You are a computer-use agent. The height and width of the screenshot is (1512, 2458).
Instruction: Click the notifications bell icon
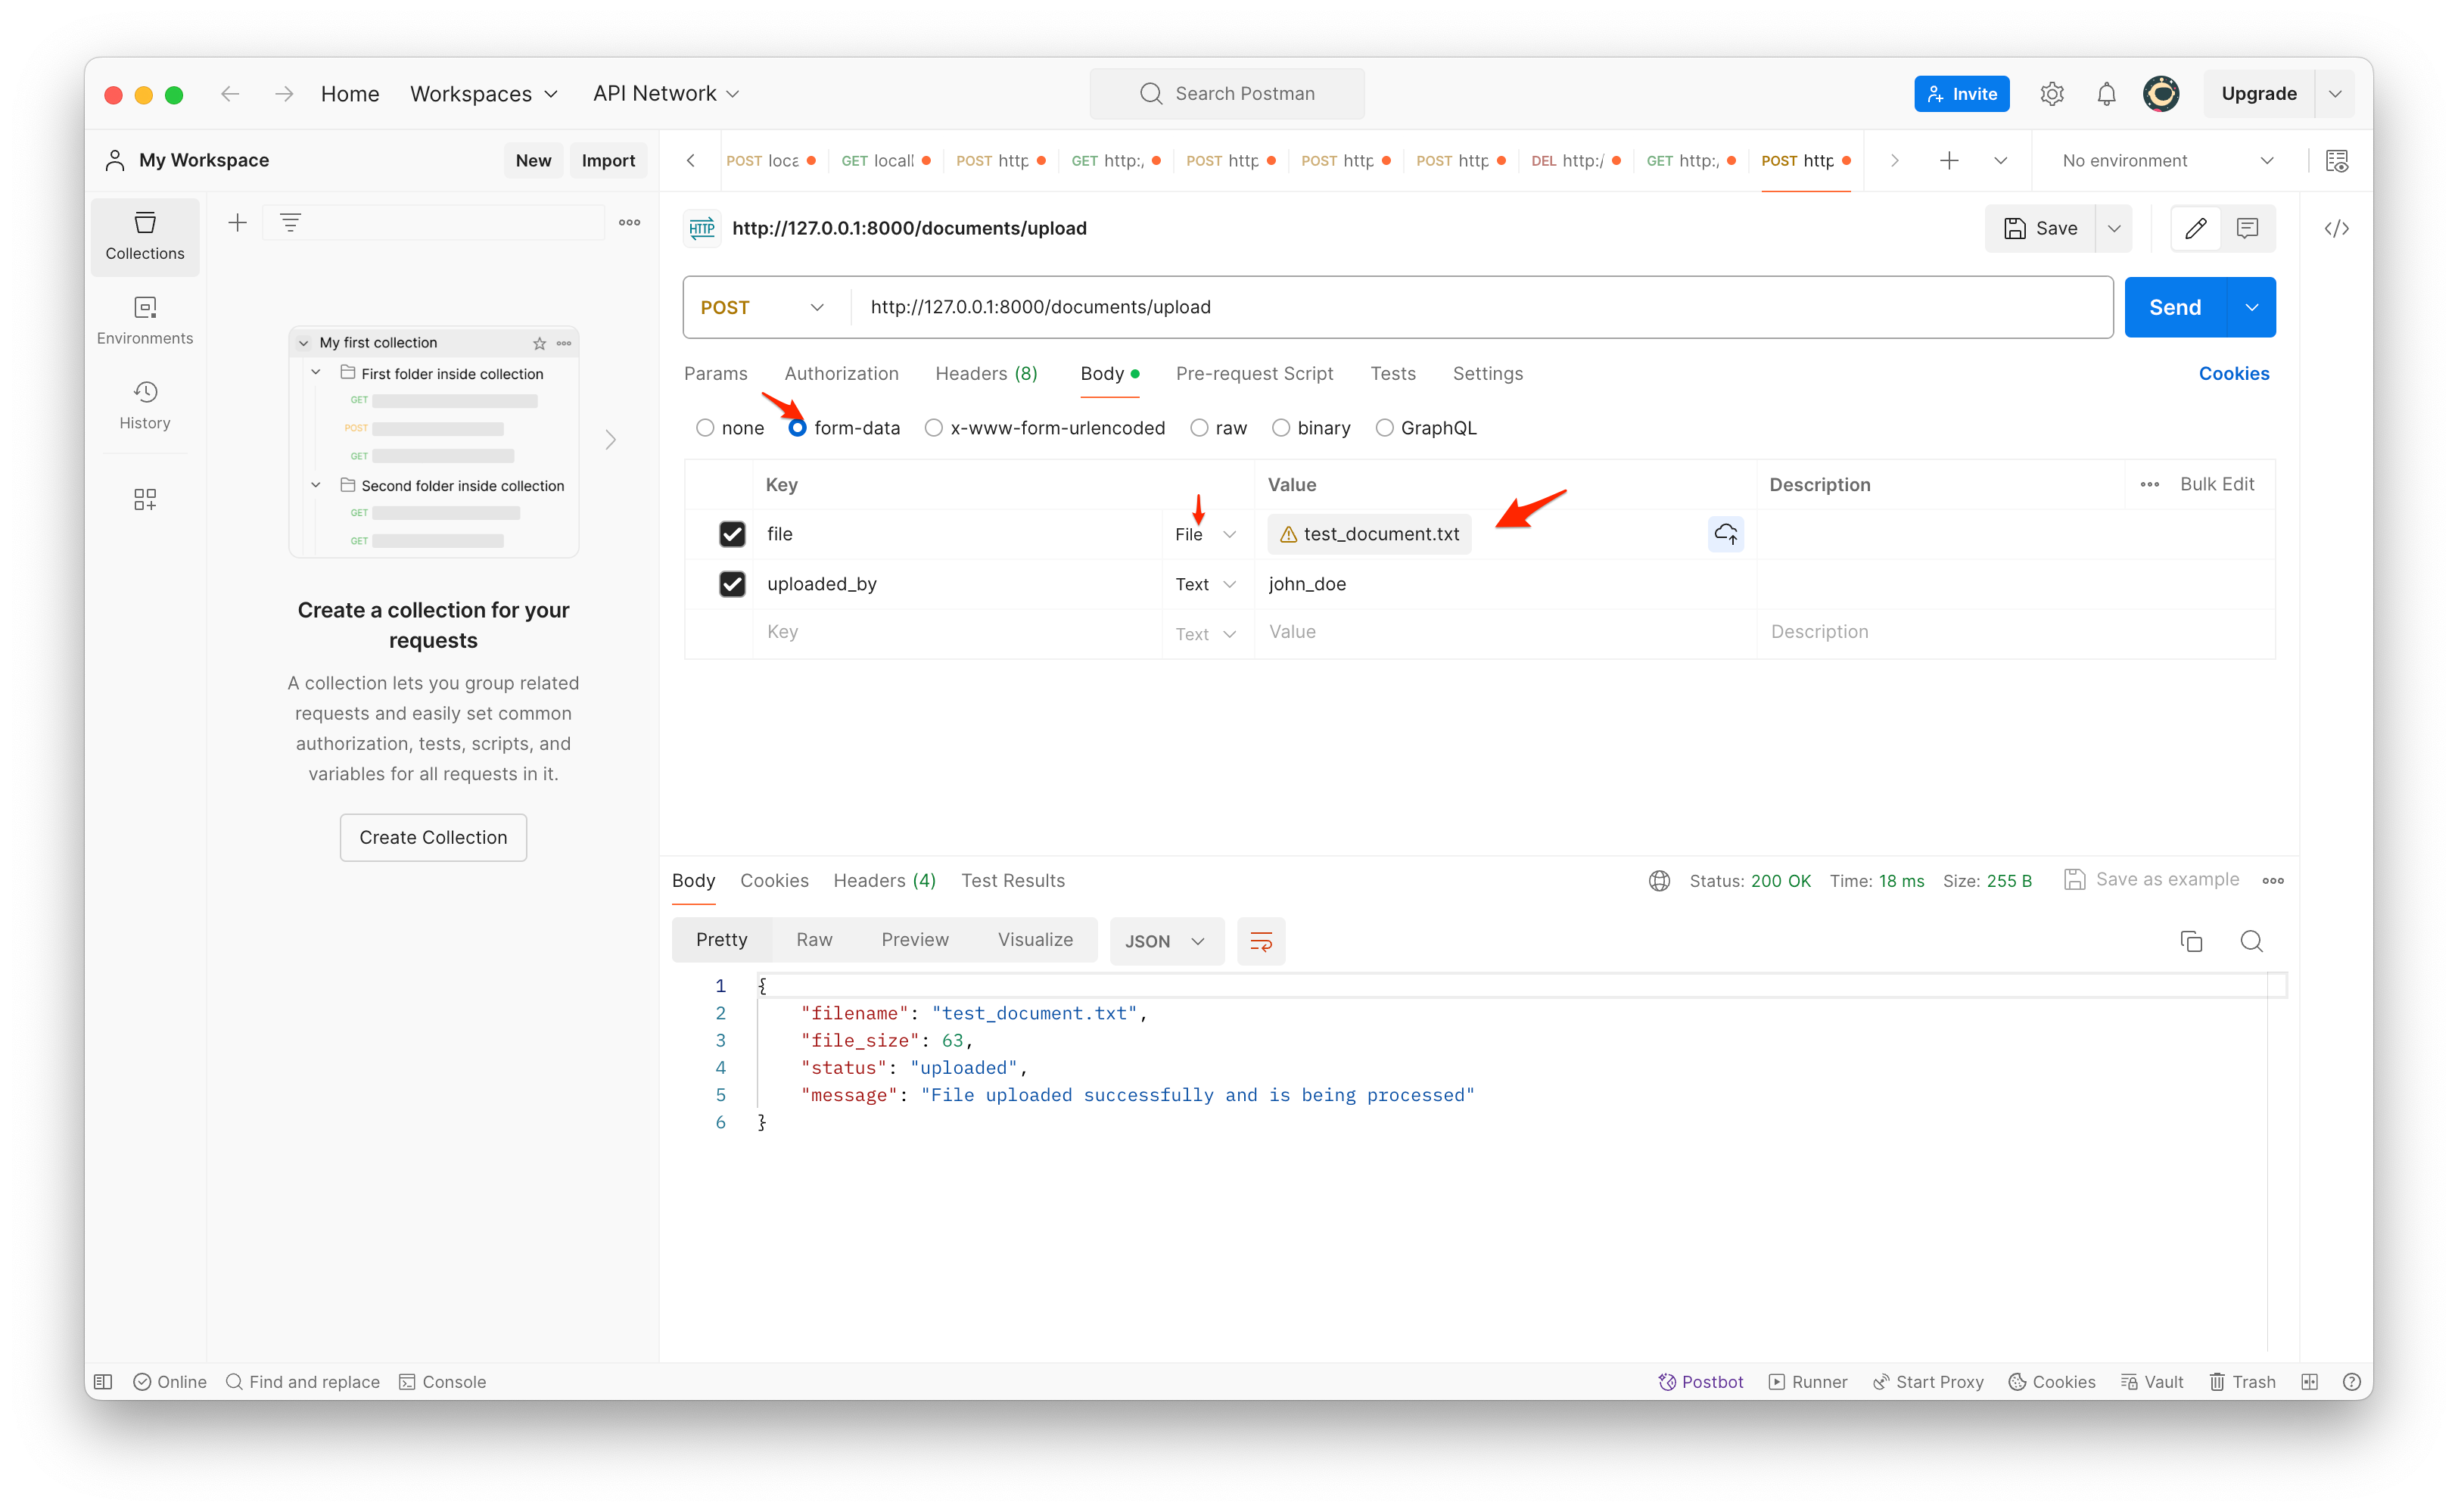pos(2106,94)
